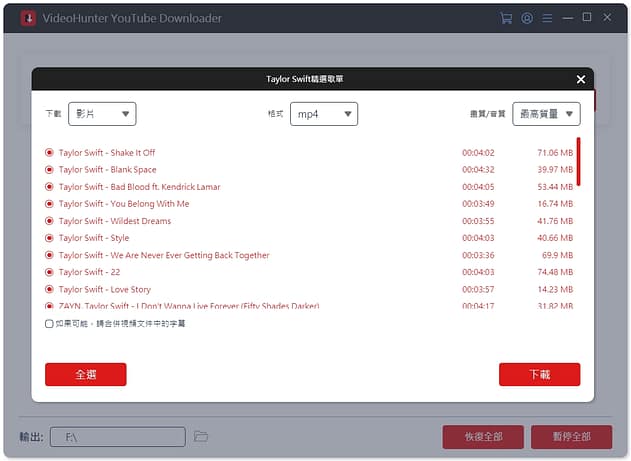Click file size 69.9 MB

tap(557, 255)
